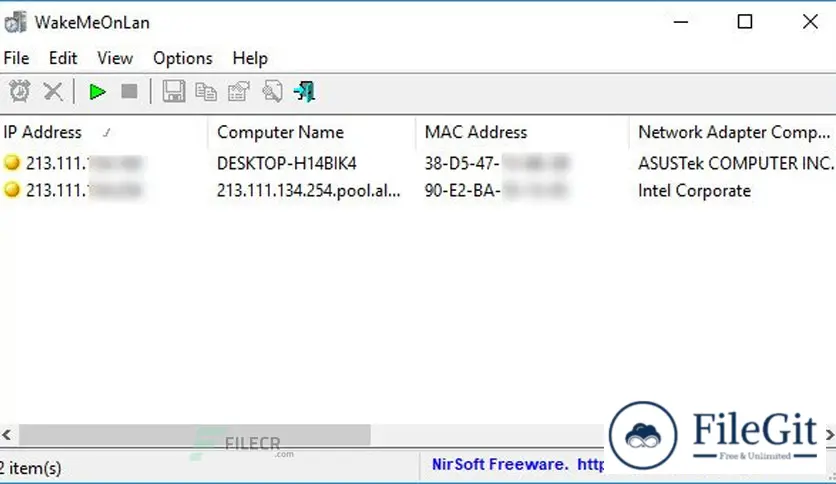Click the yellow status icon of Intel Corporate row
This screenshot has width=836, height=484.
click(12, 190)
